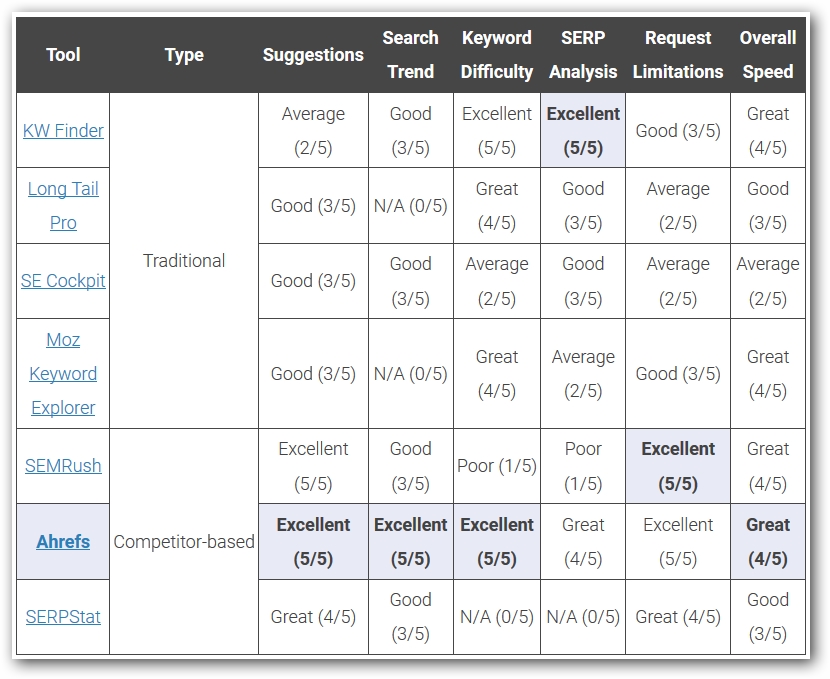Select KW Finder's bold SERP Analysis Excellent cell
Image resolution: width=830 pixels, height=679 pixels.
click(x=583, y=130)
